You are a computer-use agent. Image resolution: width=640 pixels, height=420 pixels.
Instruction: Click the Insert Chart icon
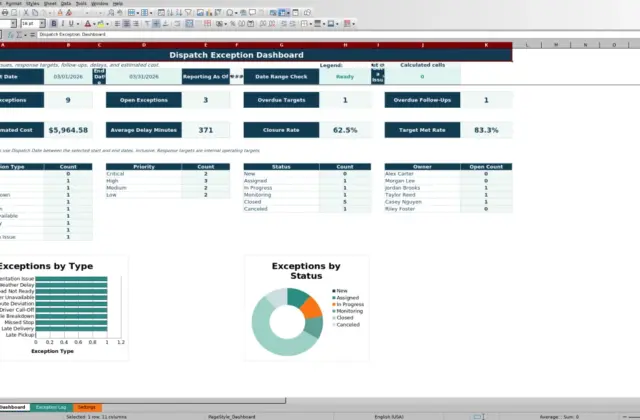pyautogui.click(x=209, y=13)
